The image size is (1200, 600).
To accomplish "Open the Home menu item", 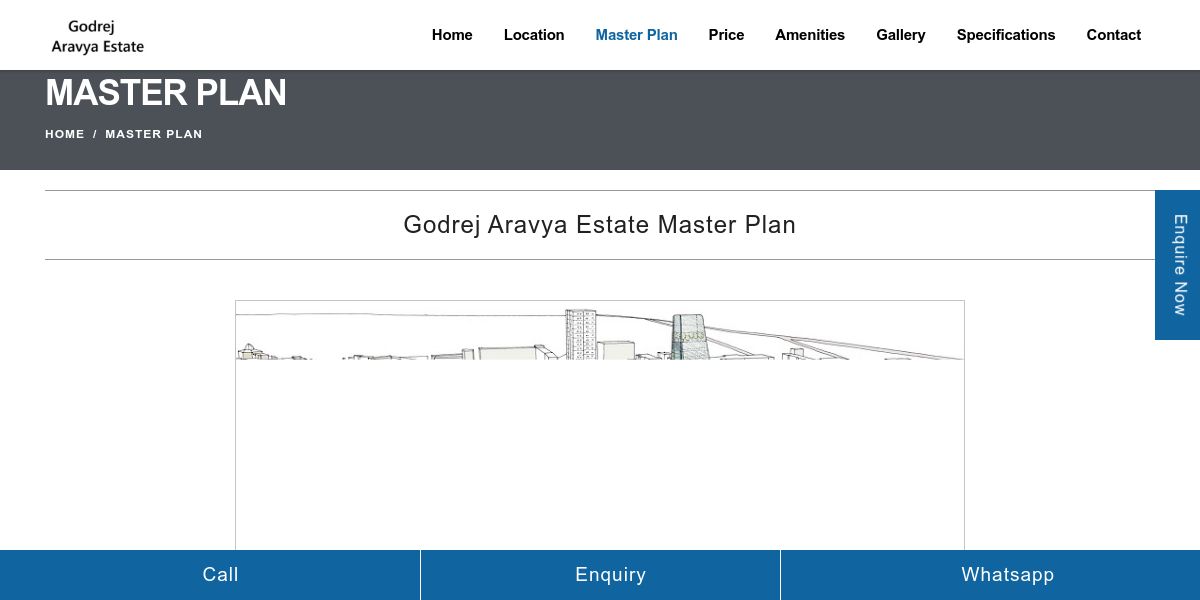I will (452, 35).
